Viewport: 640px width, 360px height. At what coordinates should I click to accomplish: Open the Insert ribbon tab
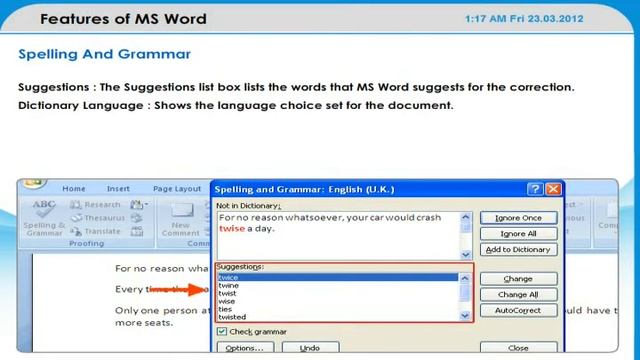point(118,189)
